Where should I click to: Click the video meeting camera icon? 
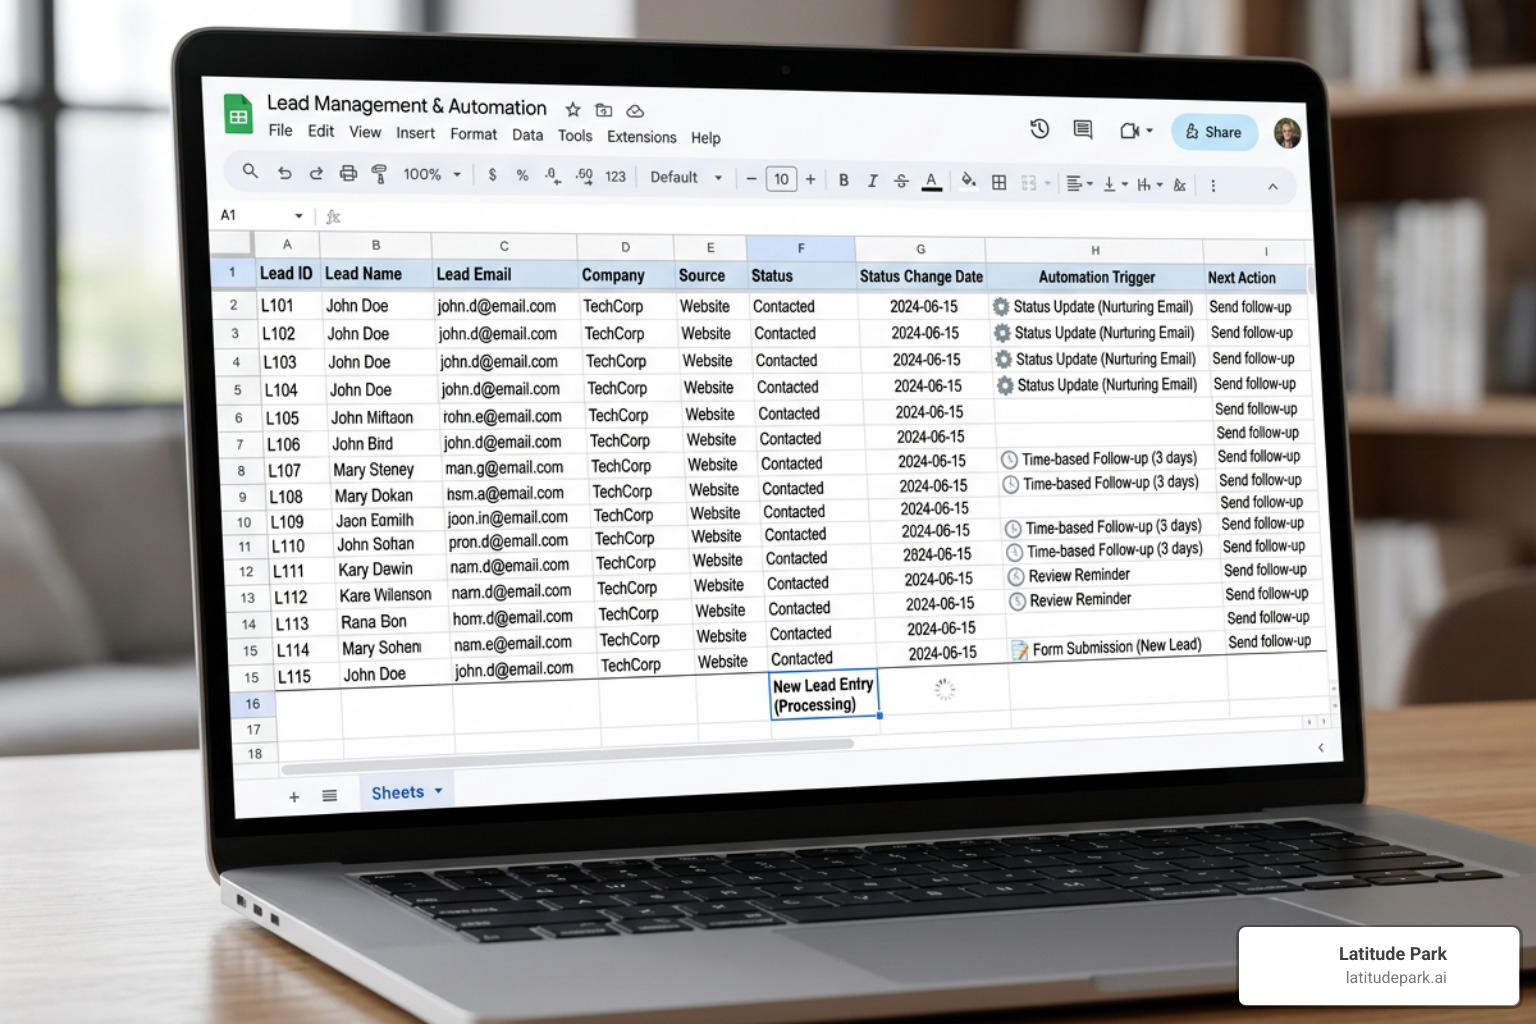click(x=1129, y=130)
